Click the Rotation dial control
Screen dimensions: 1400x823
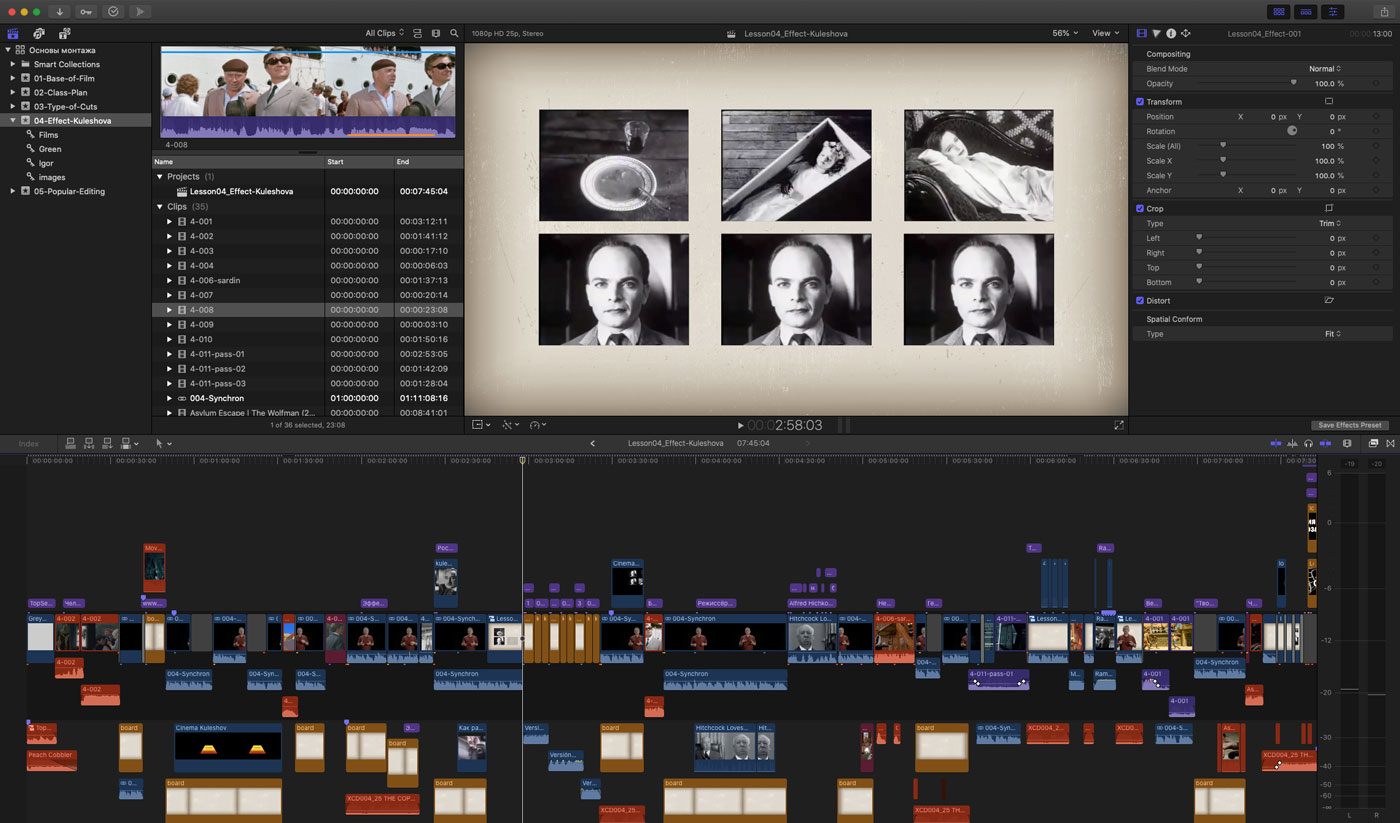1292,131
